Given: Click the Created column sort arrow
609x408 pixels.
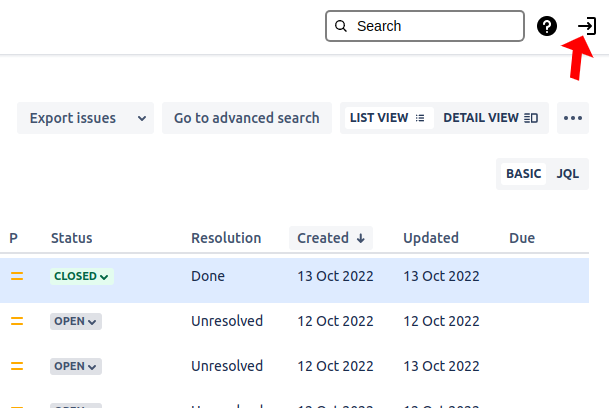Looking at the screenshot, I should (360, 238).
